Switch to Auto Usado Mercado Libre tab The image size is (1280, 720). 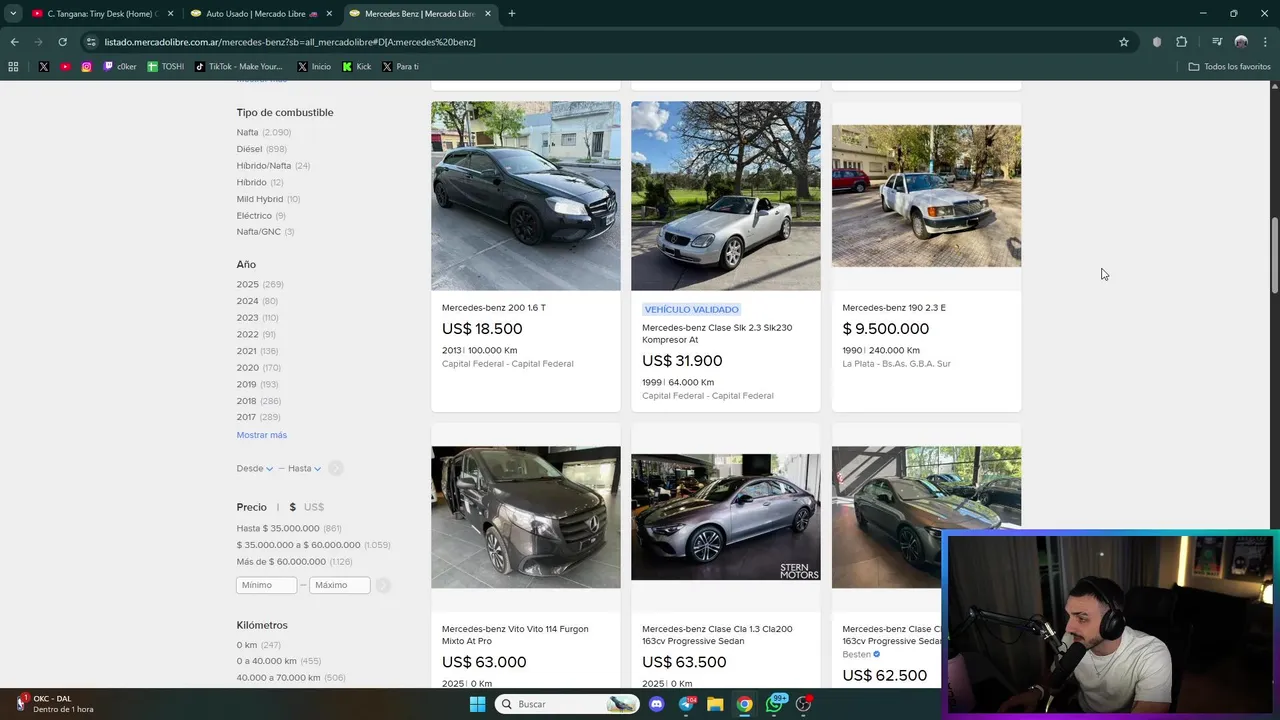(x=262, y=14)
